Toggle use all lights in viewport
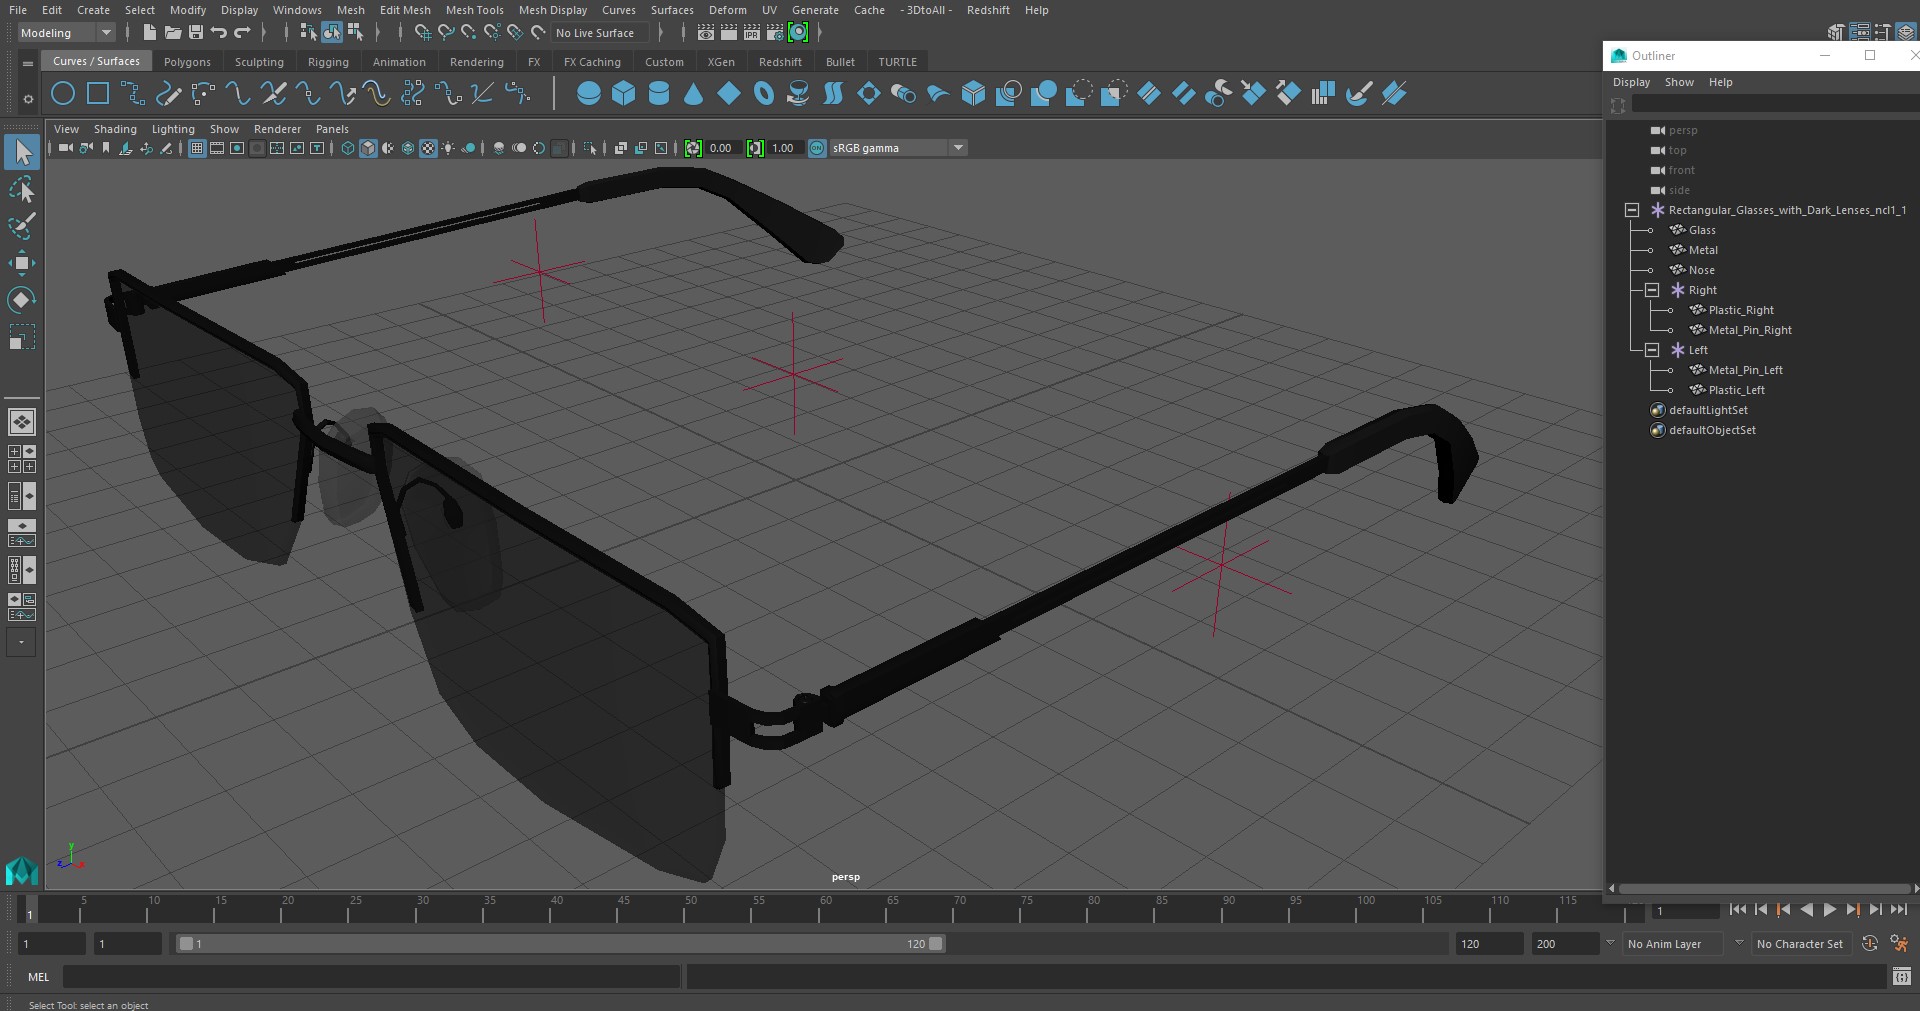Viewport: 1920px width, 1011px height. click(x=448, y=148)
